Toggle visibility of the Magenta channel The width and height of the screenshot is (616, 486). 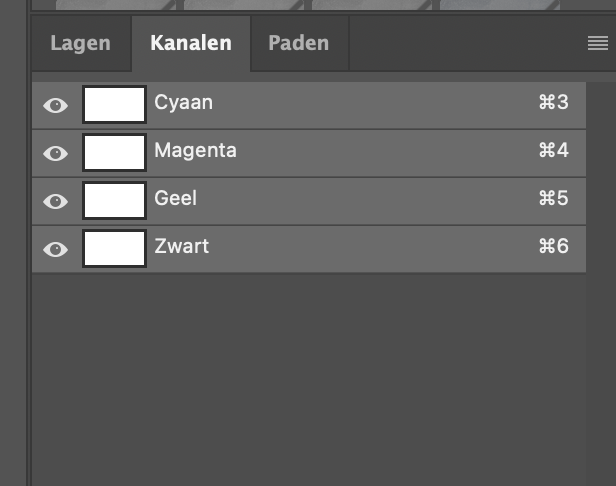(56, 153)
